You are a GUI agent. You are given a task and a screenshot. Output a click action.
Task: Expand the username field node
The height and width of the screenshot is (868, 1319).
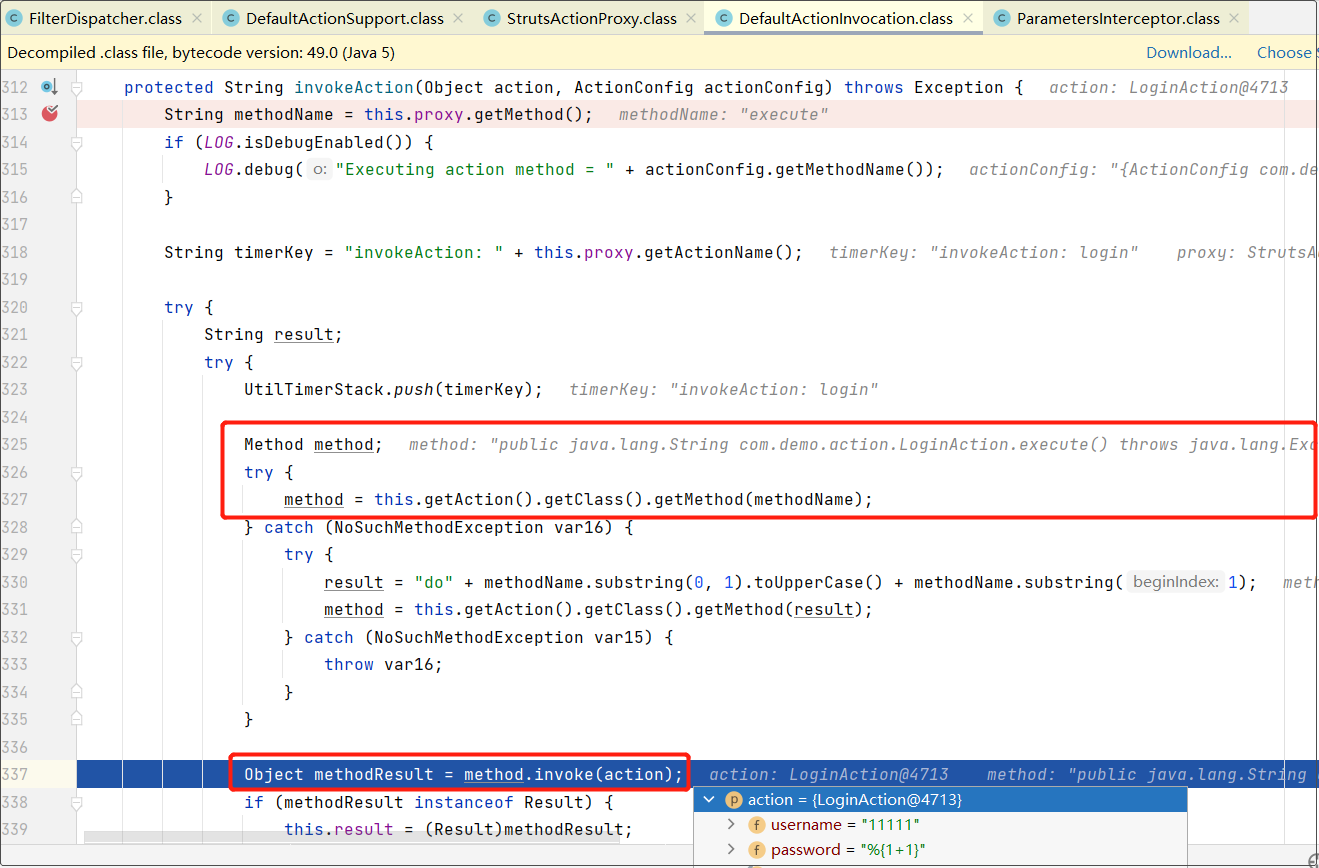click(731, 825)
